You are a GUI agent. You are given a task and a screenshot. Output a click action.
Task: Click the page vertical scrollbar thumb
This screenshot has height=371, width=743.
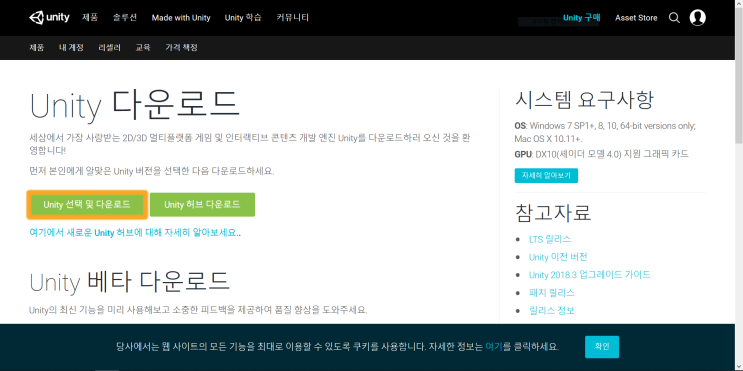[739, 76]
